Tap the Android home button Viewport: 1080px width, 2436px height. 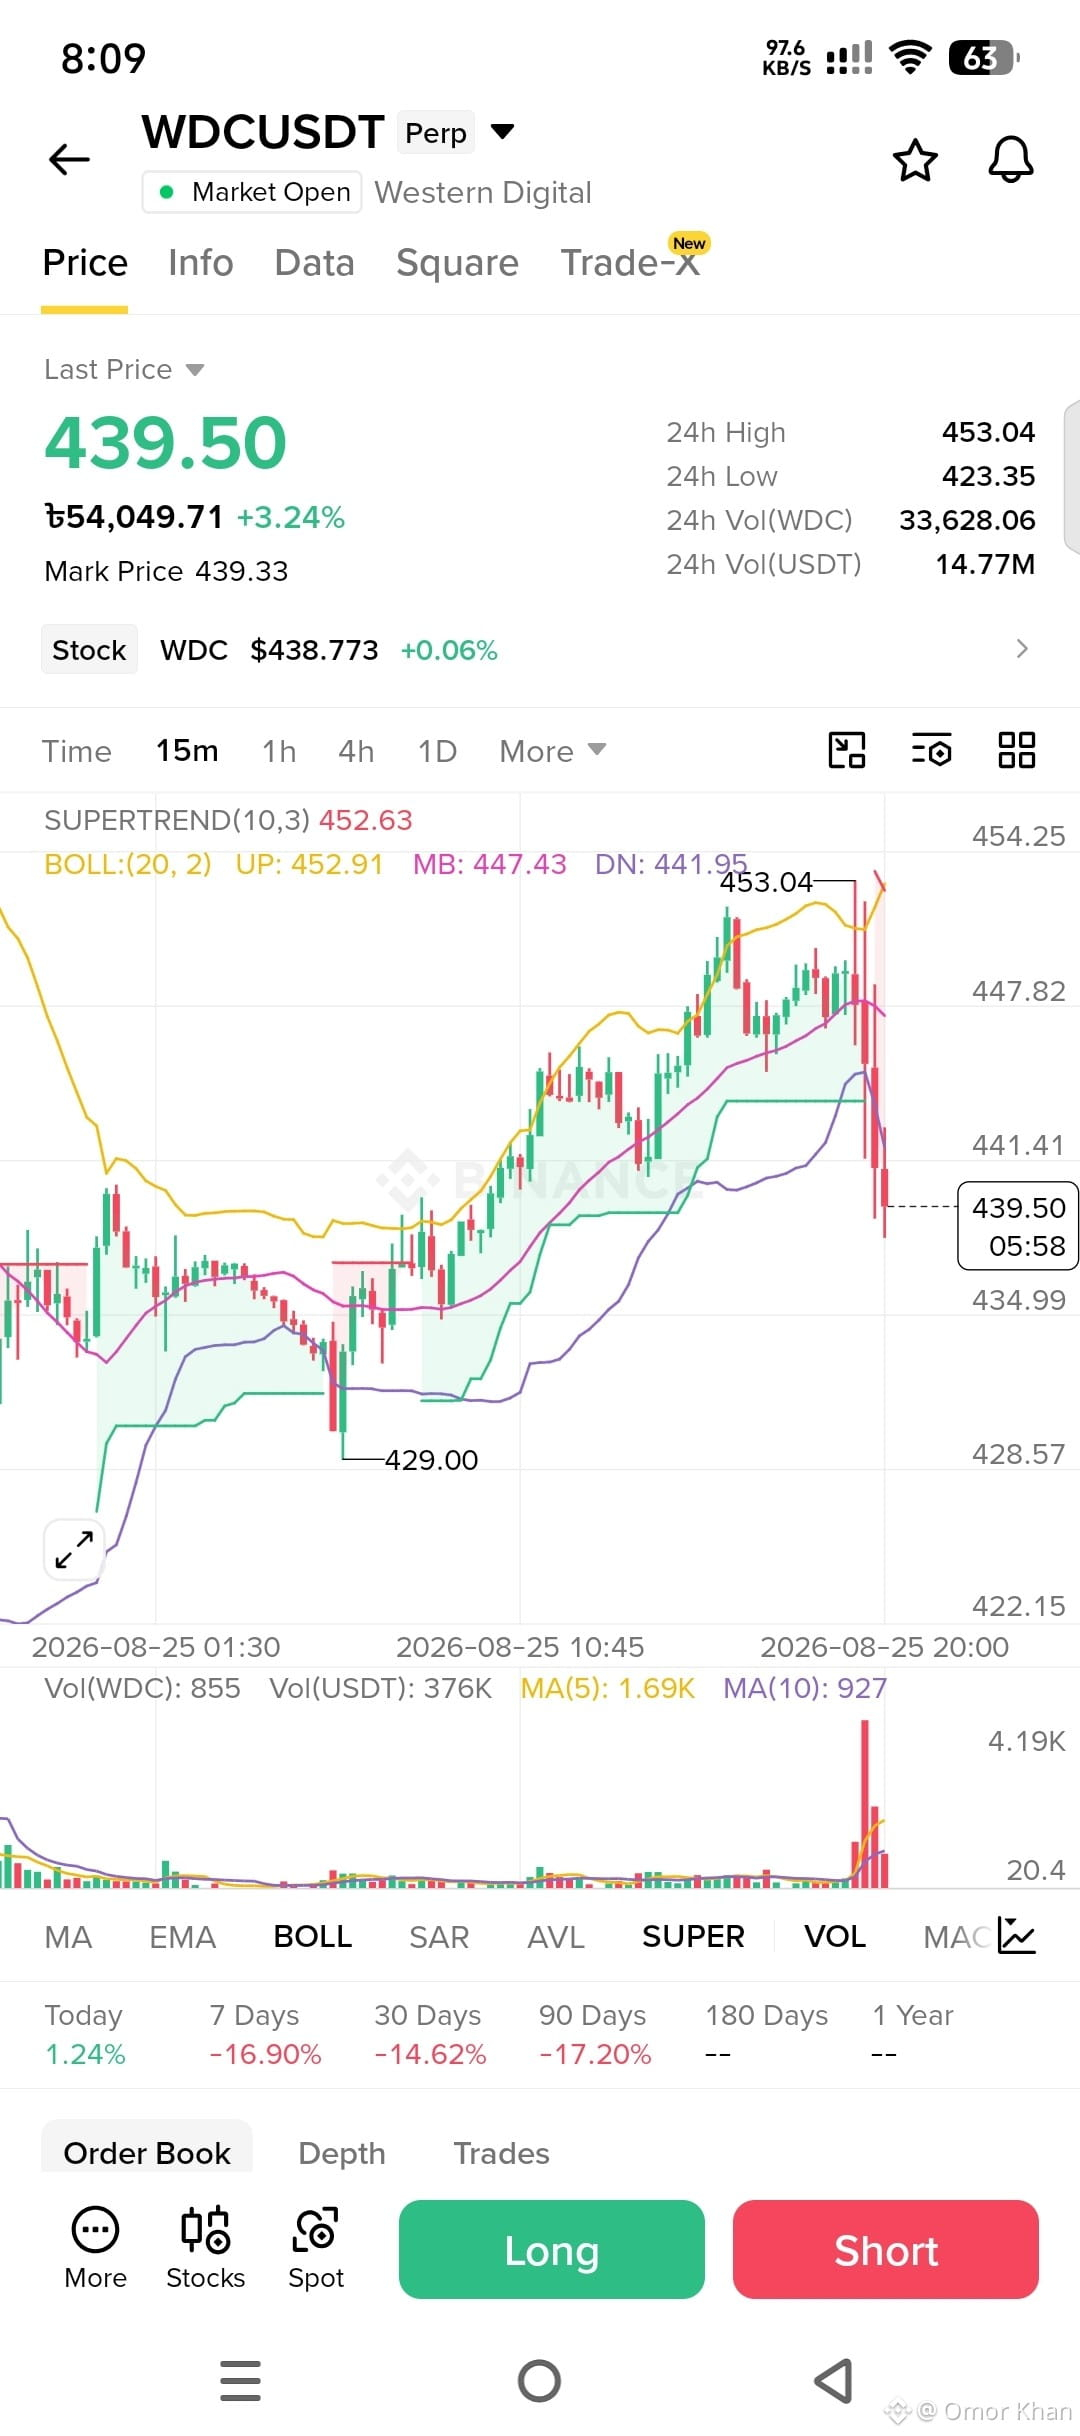click(x=540, y=2380)
